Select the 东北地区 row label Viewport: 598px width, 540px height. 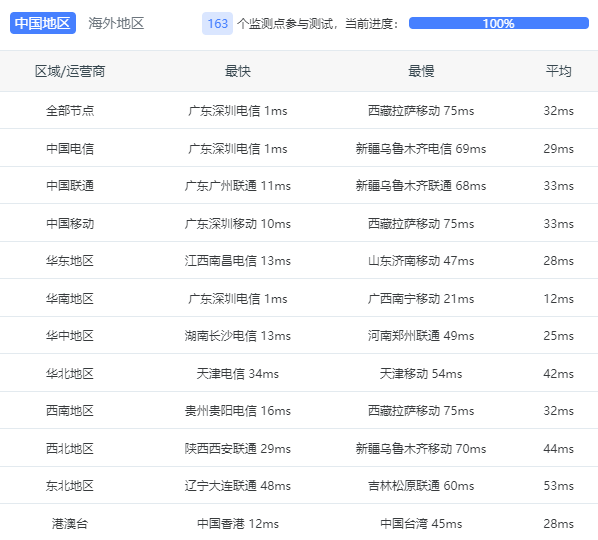70,486
